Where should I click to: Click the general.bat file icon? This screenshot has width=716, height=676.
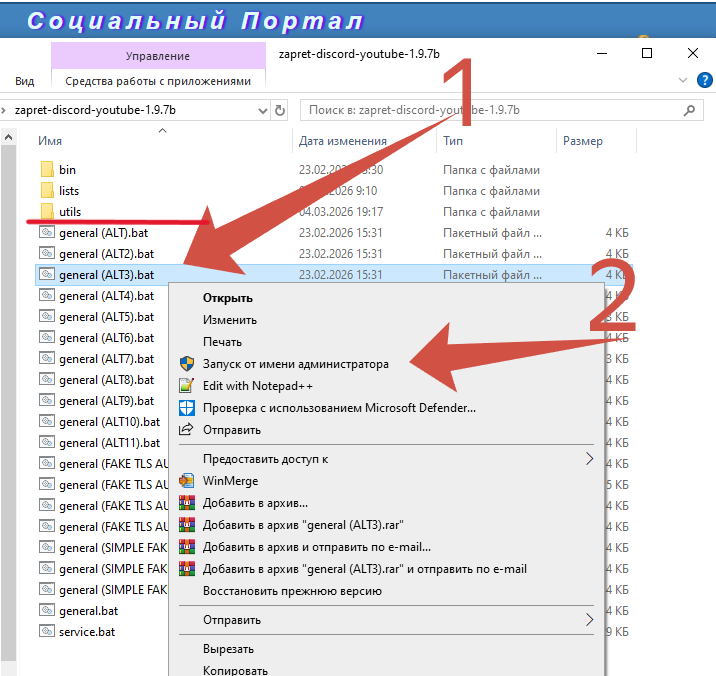[x=47, y=610]
